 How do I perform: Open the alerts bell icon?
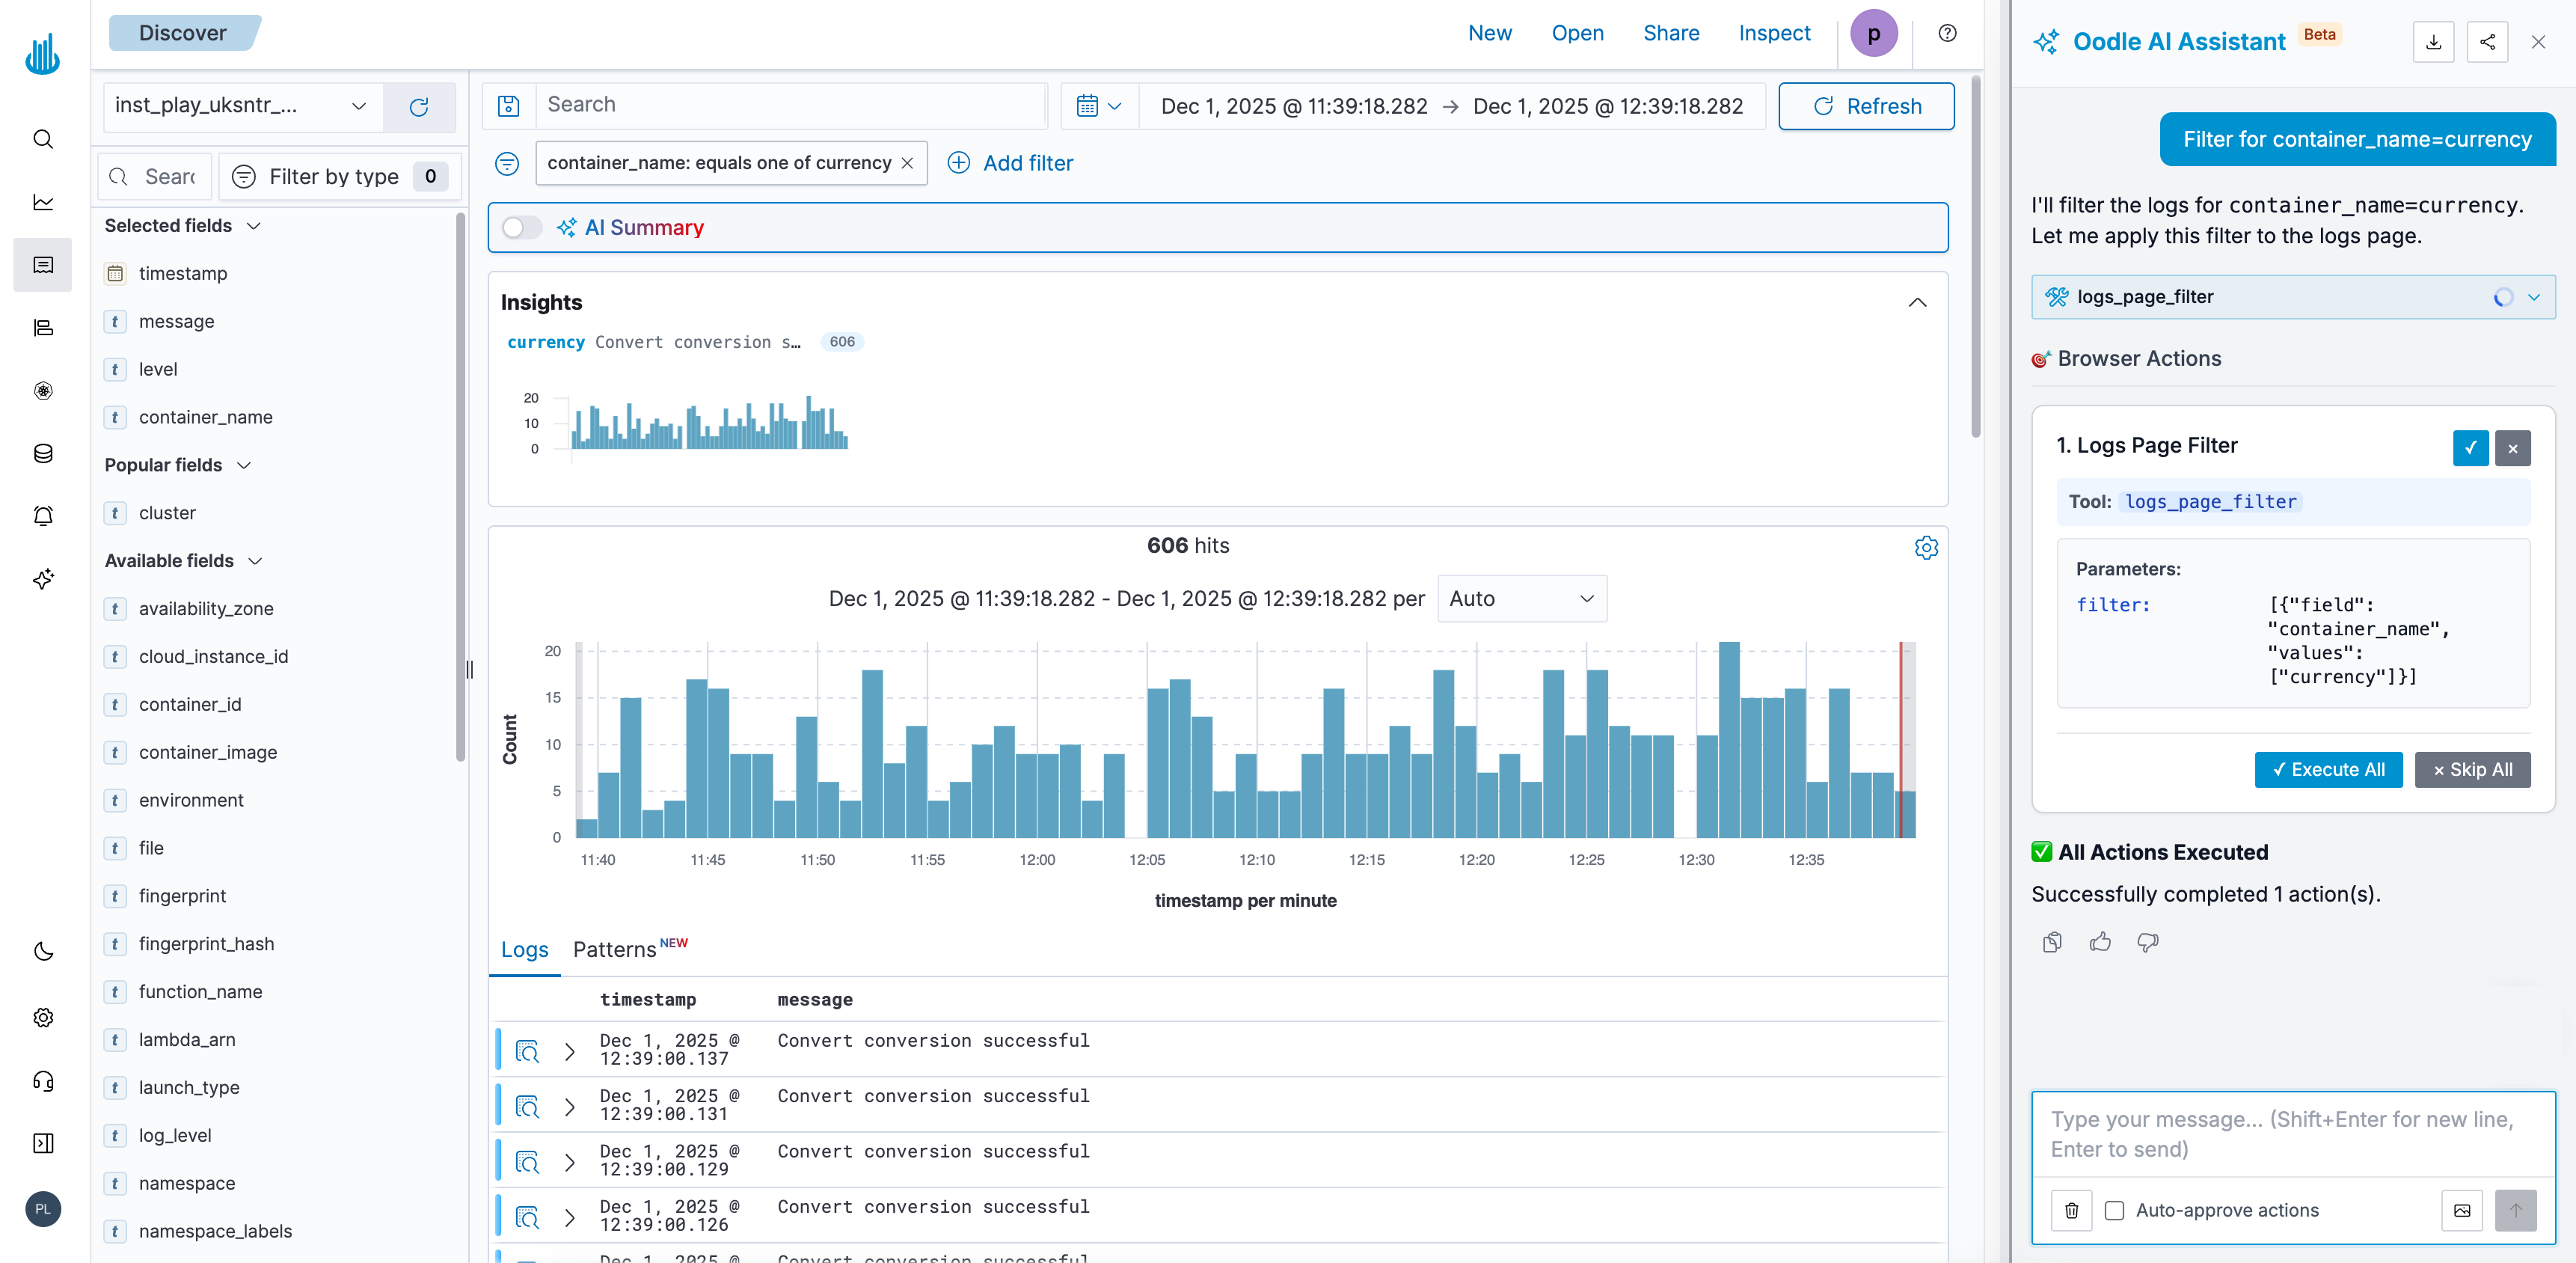42,515
